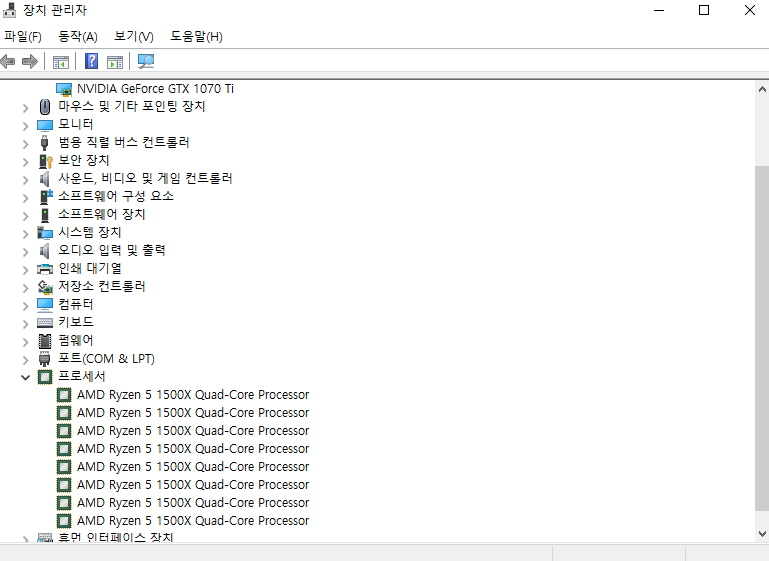Open the 동작(A) menu

click(78, 37)
